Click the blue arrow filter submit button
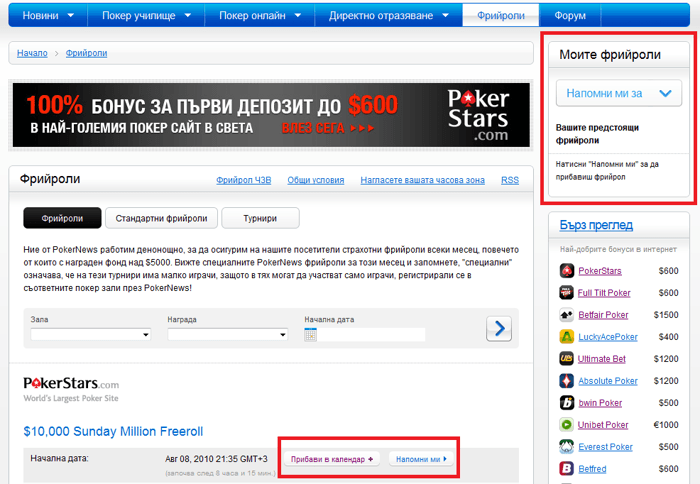 click(x=499, y=329)
